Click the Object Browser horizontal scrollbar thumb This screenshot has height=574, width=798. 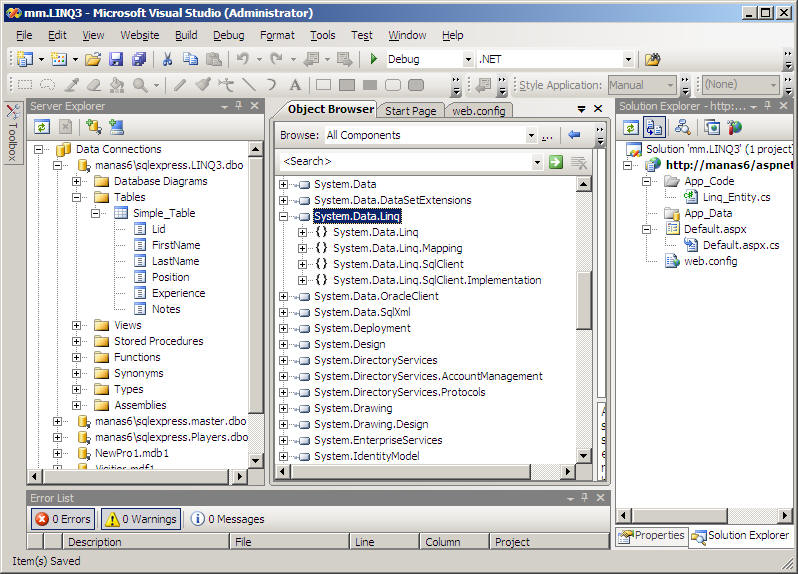[411, 472]
